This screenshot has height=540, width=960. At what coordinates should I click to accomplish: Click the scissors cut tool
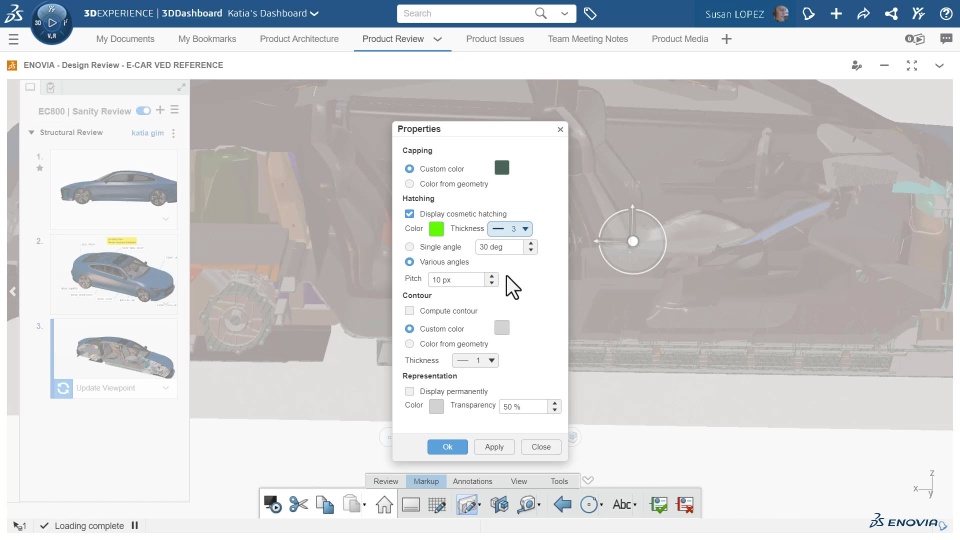coord(298,504)
